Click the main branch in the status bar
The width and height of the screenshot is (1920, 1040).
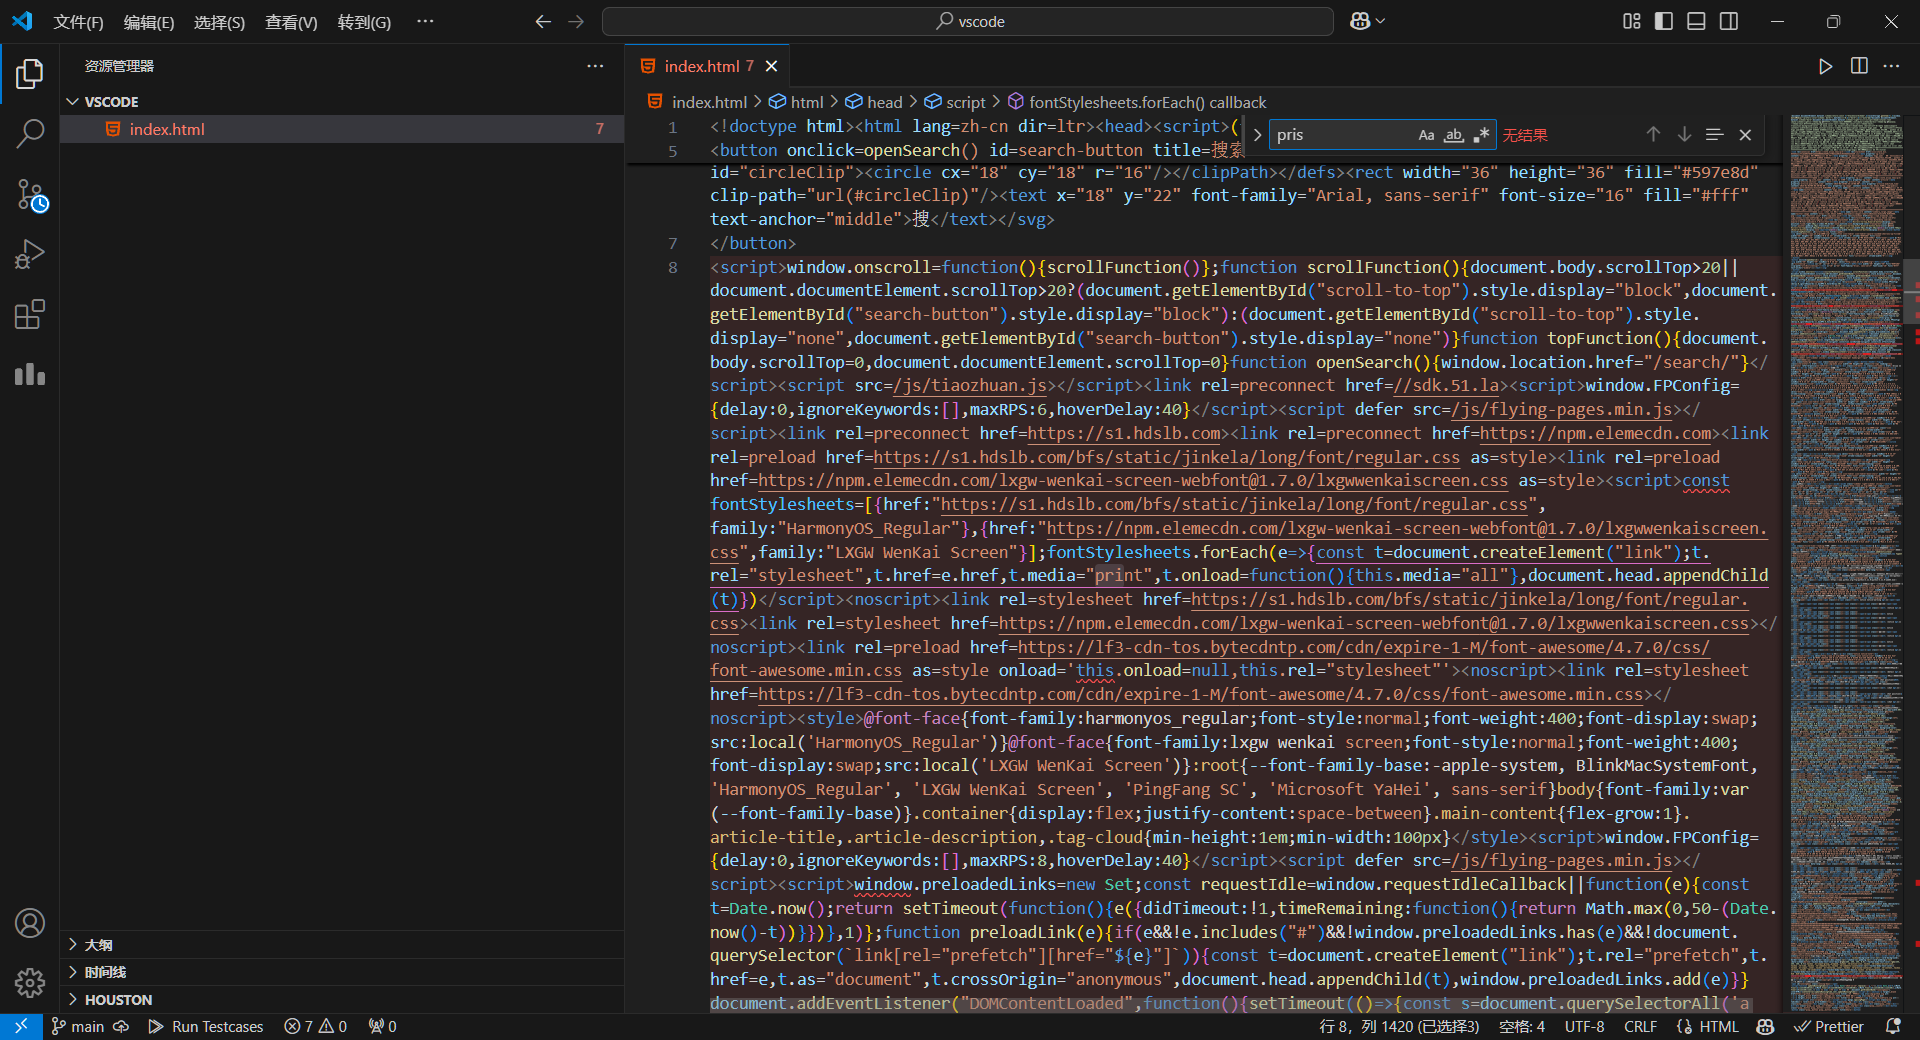(77, 1026)
